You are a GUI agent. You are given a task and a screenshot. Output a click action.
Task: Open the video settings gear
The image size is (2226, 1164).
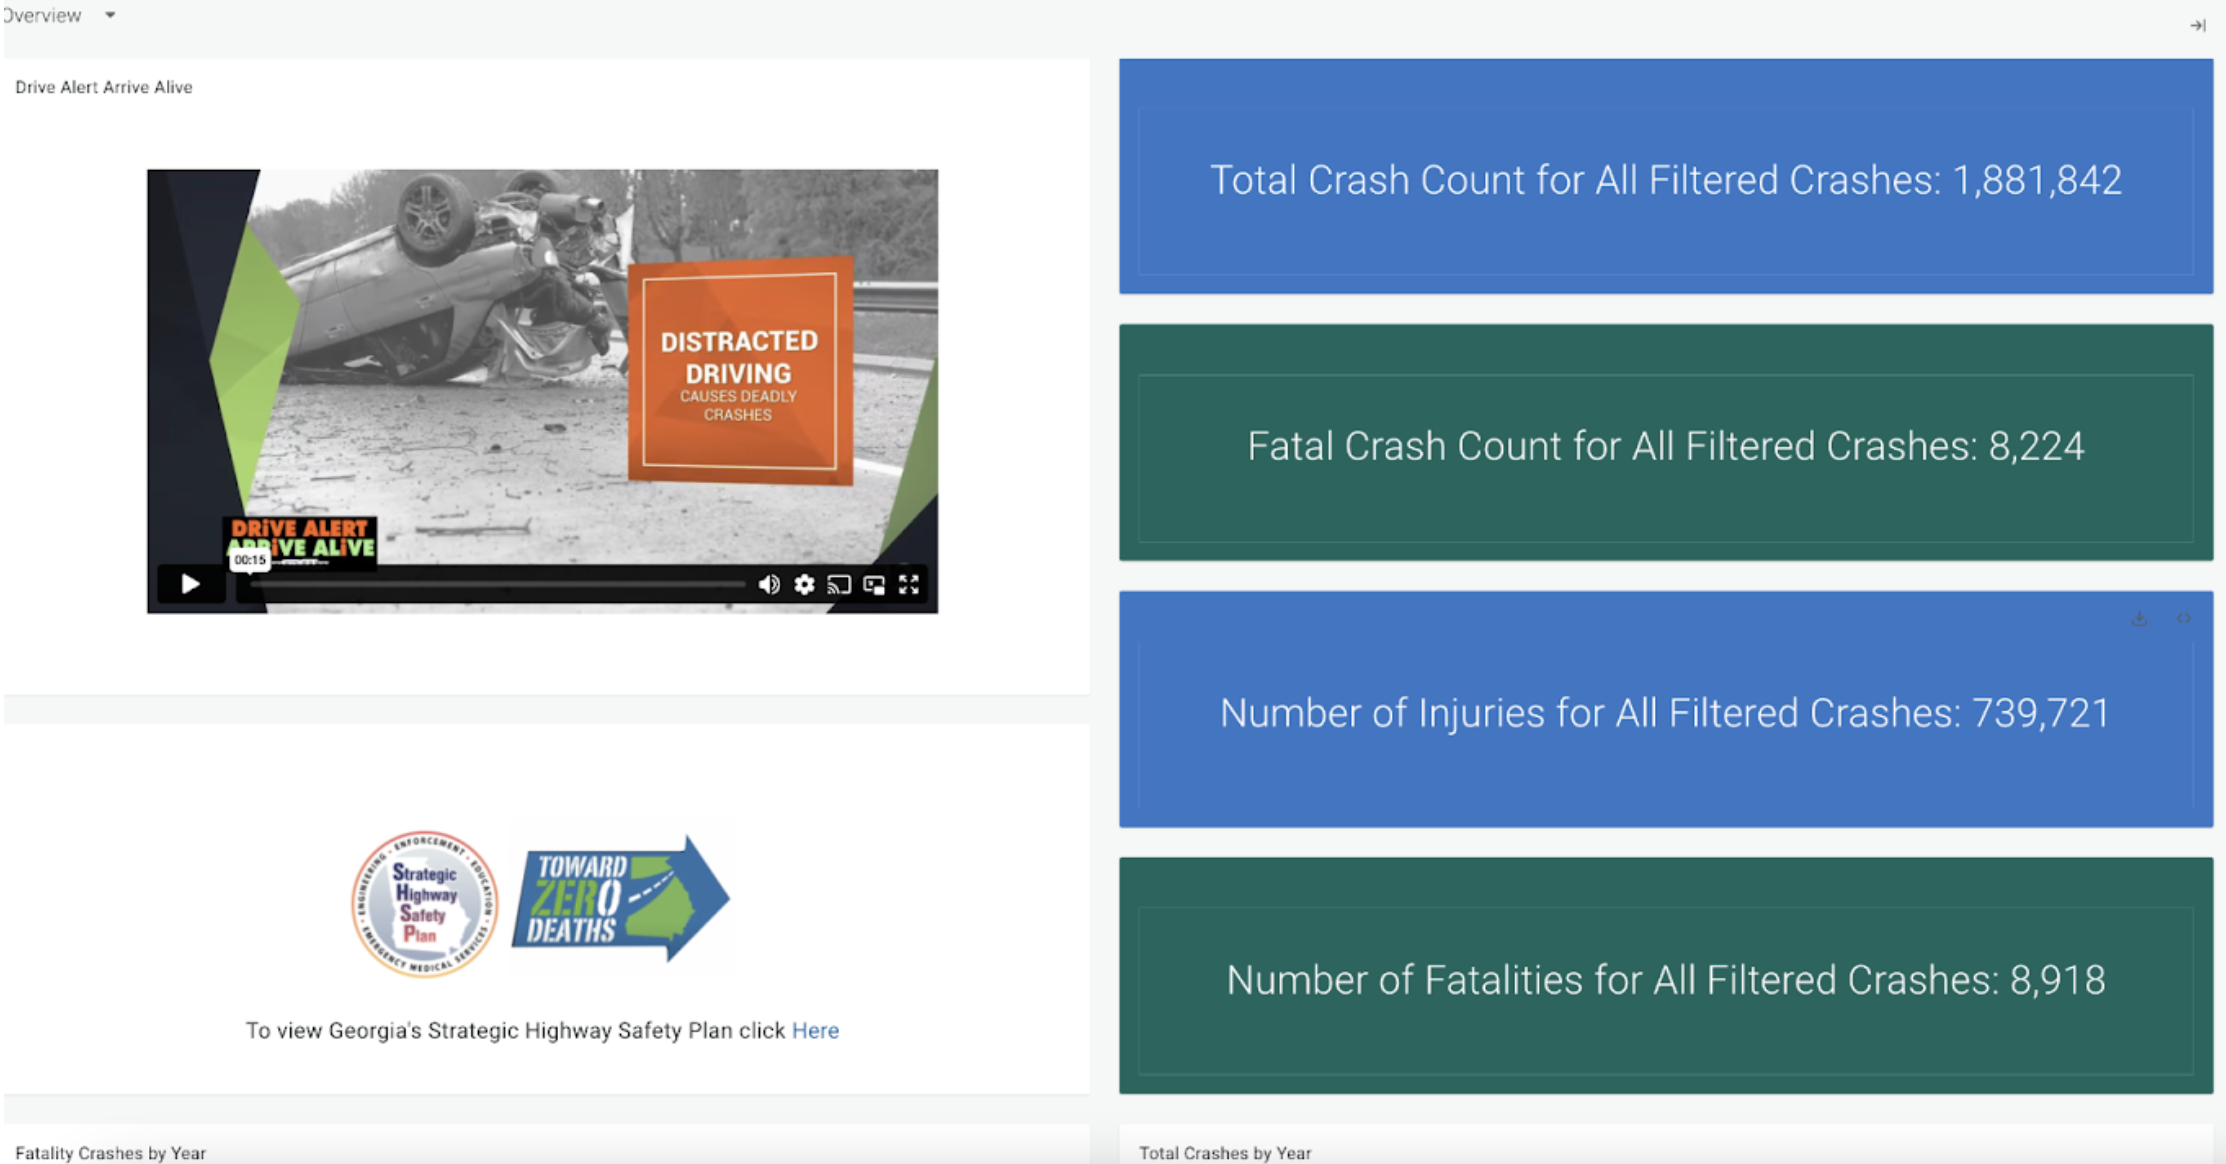coord(804,584)
